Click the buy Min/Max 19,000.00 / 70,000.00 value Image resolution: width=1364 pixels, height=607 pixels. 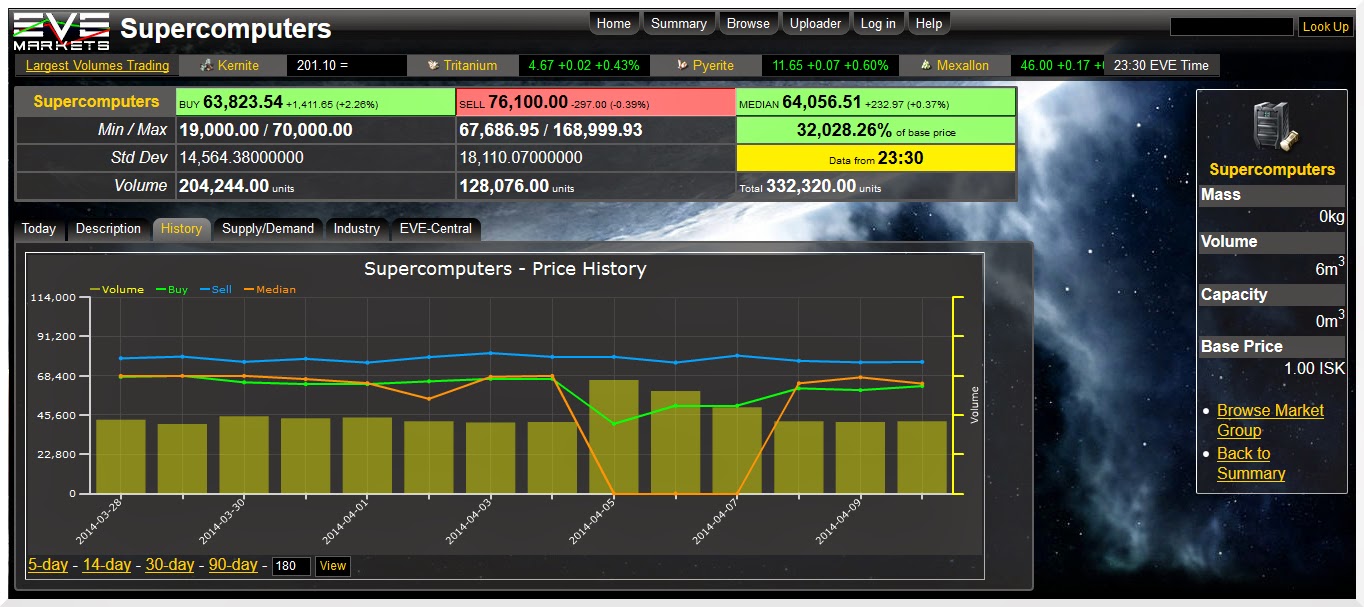pyautogui.click(x=265, y=130)
